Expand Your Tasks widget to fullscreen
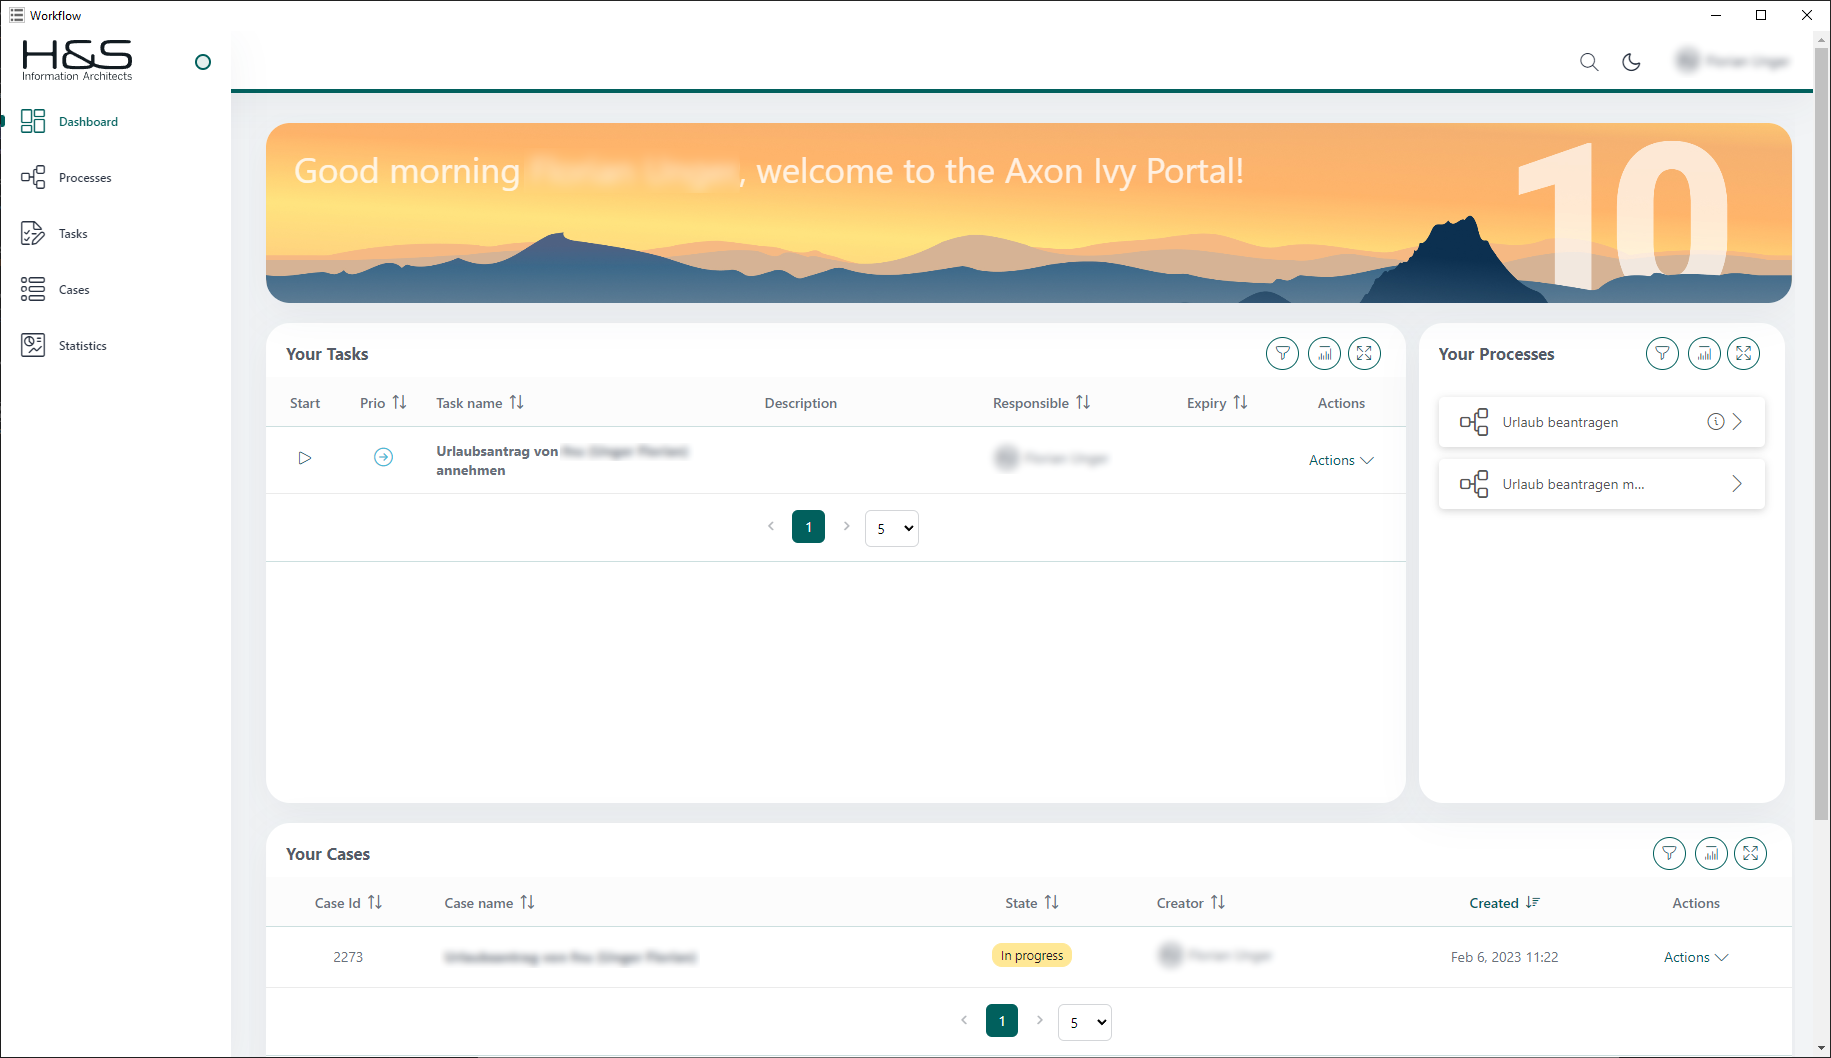This screenshot has height=1058, width=1831. 1364,353
